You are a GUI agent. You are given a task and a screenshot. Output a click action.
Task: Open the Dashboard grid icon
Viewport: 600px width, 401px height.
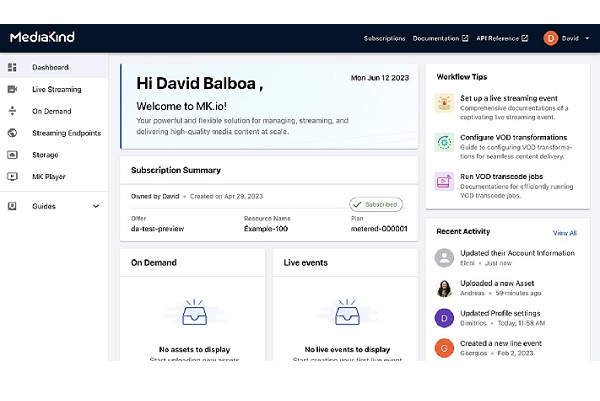[x=12, y=67]
